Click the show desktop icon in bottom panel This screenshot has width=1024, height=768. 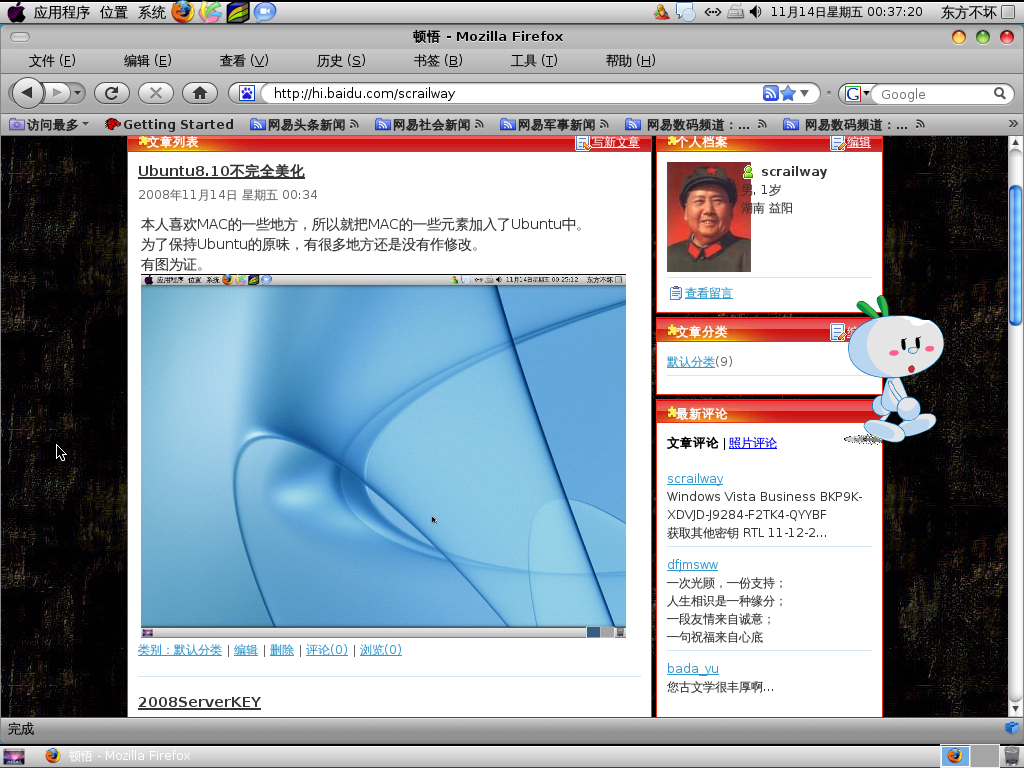[14, 756]
